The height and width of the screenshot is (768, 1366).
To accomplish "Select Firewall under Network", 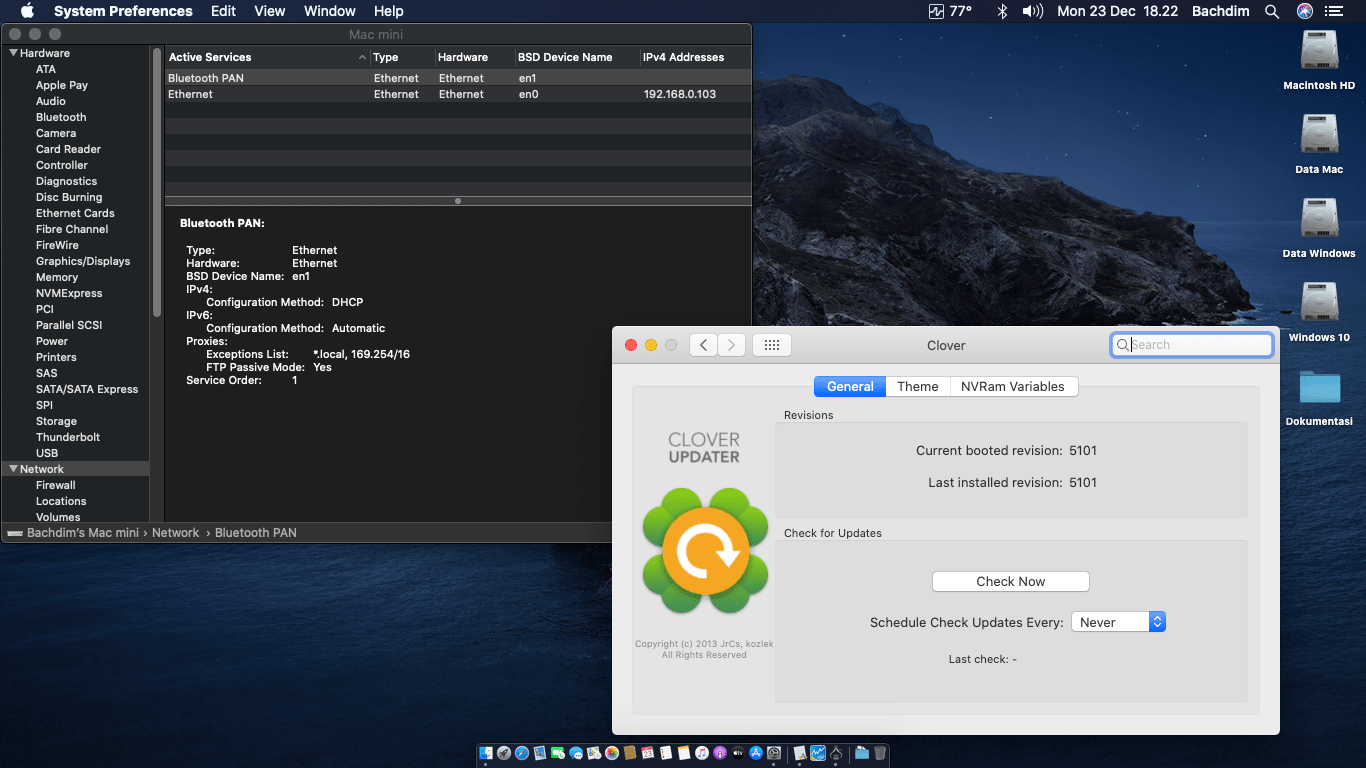I will click(x=56, y=485).
